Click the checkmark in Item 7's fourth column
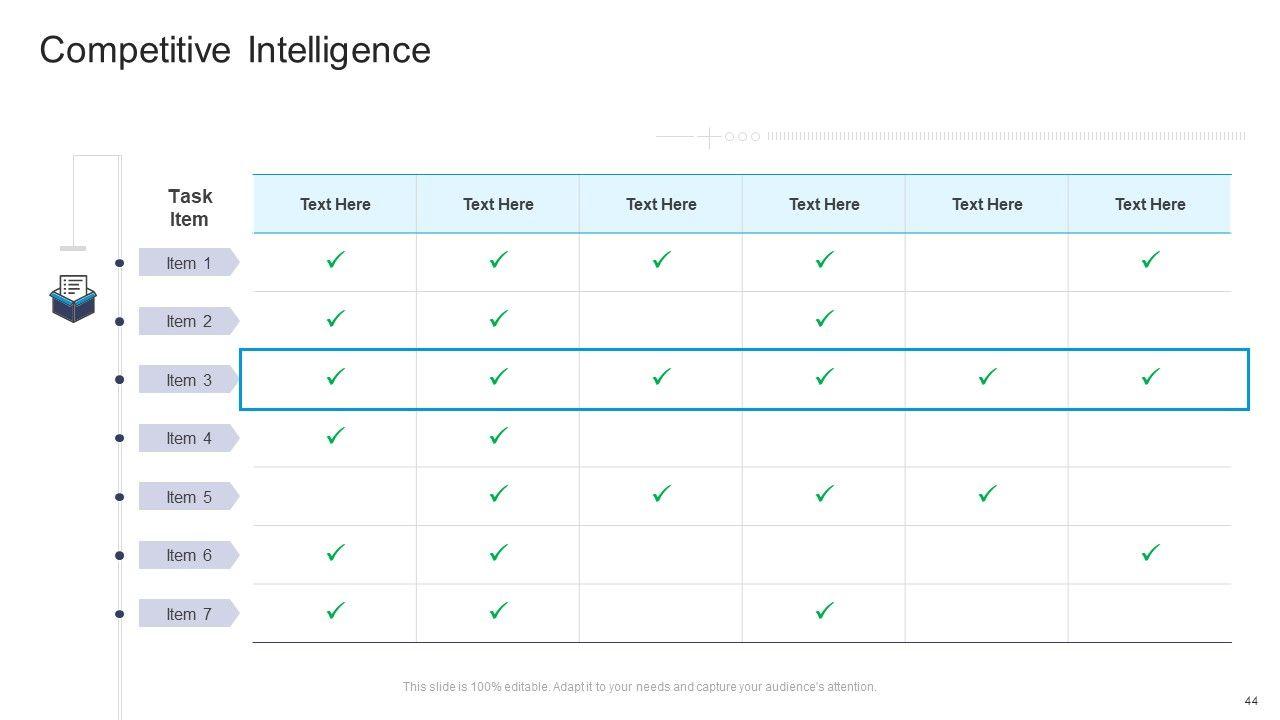The image size is (1280, 720). [824, 610]
